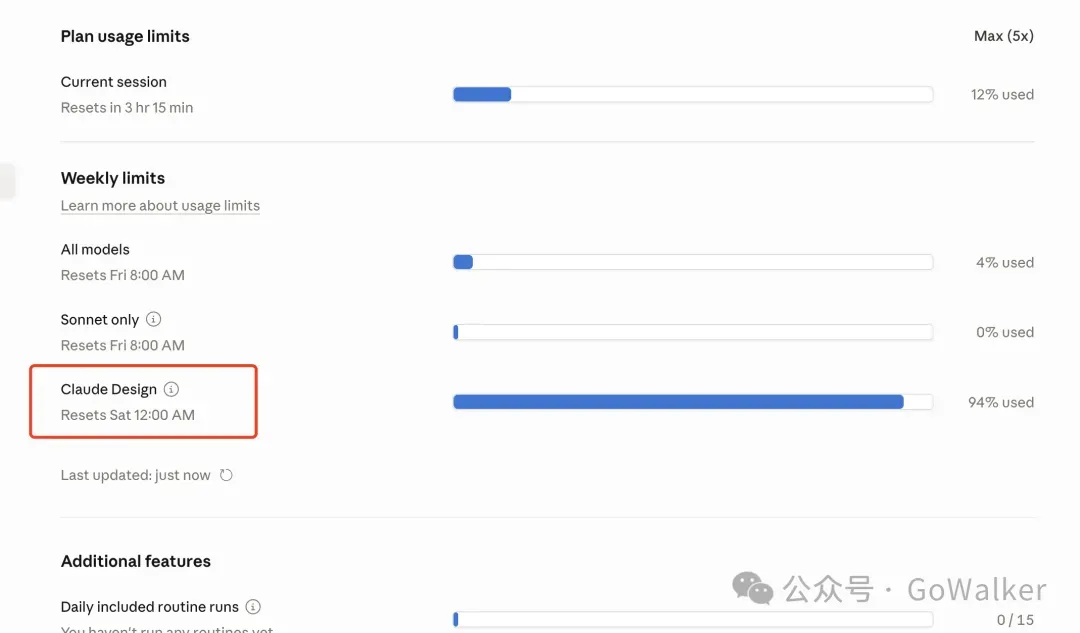Screen dimensions: 1080x633
Task: Click the Current session usage progress bar
Action: tap(692, 95)
